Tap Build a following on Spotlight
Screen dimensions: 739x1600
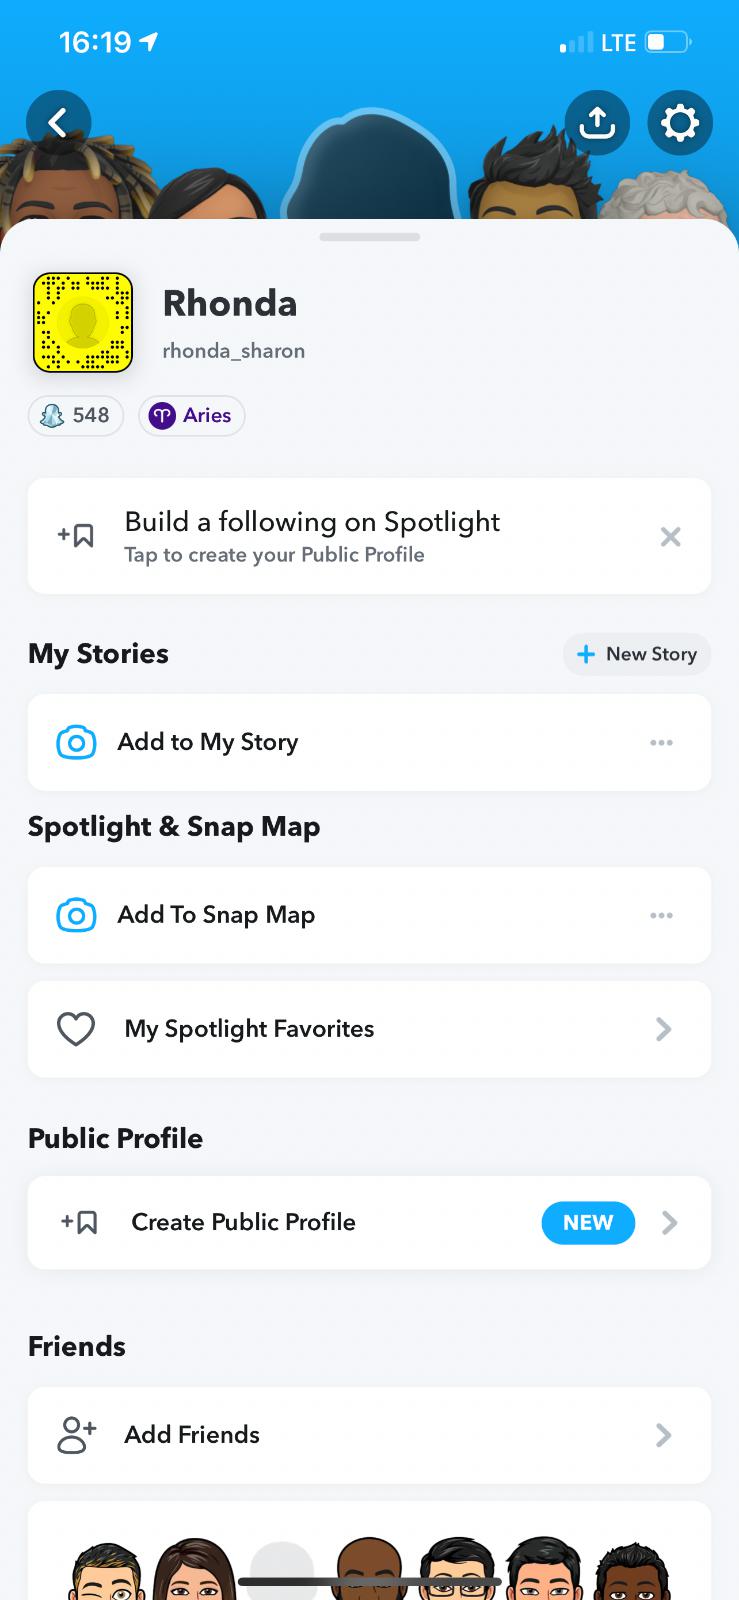(312, 536)
